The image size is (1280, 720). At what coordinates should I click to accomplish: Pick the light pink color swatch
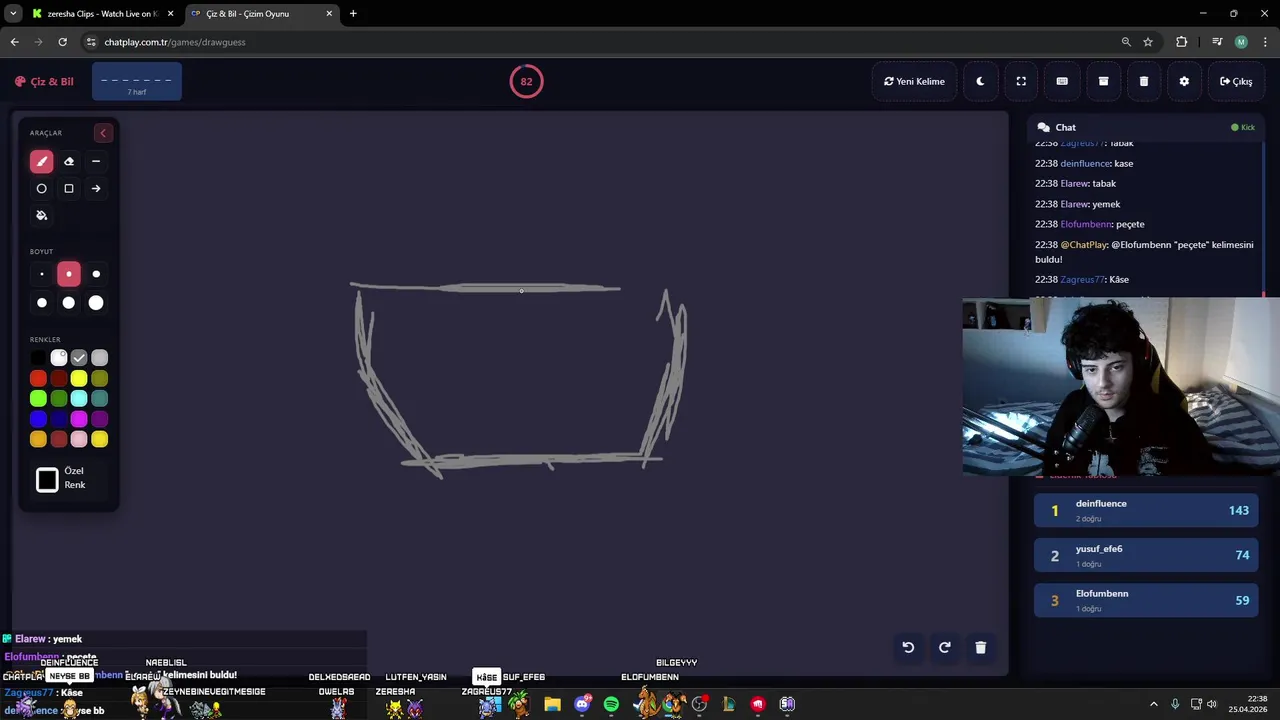click(79, 439)
